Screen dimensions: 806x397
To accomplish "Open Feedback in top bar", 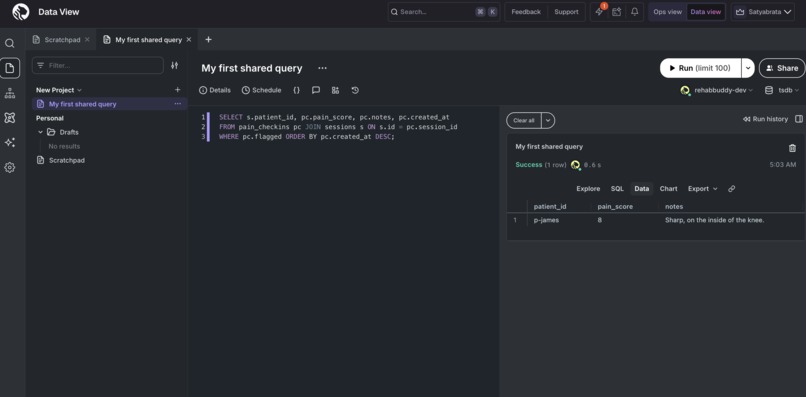I will (x=526, y=12).
